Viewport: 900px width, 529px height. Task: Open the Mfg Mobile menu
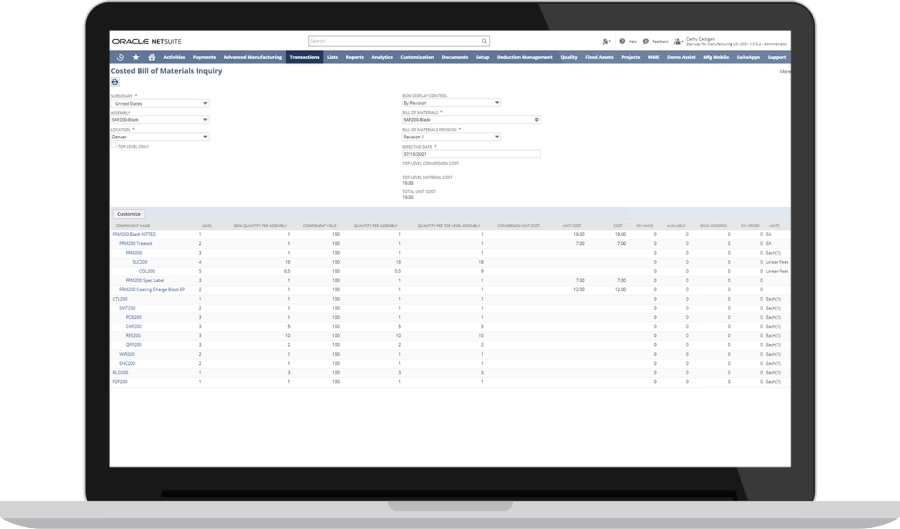(716, 57)
